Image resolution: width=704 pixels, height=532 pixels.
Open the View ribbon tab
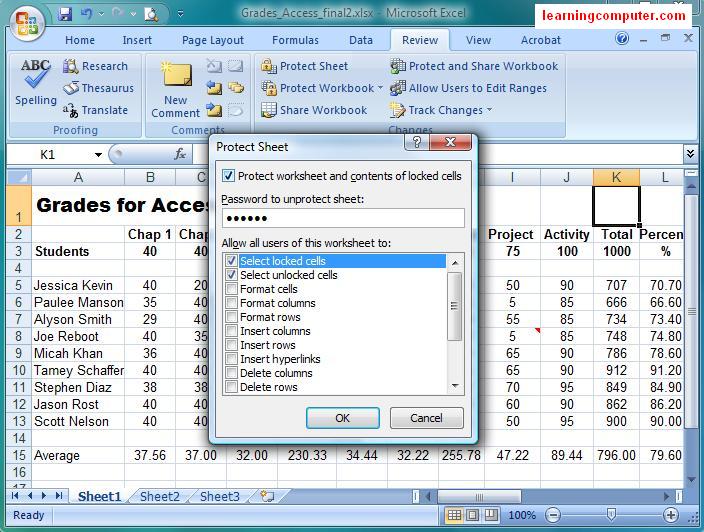pyautogui.click(x=478, y=40)
